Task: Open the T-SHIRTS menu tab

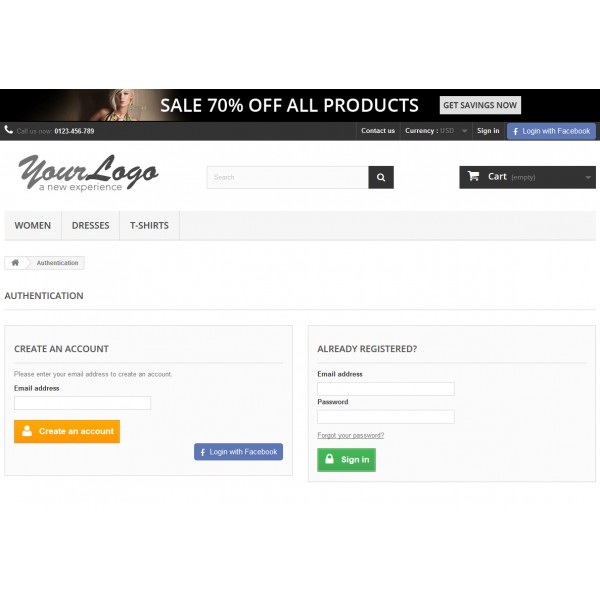Action: (149, 225)
